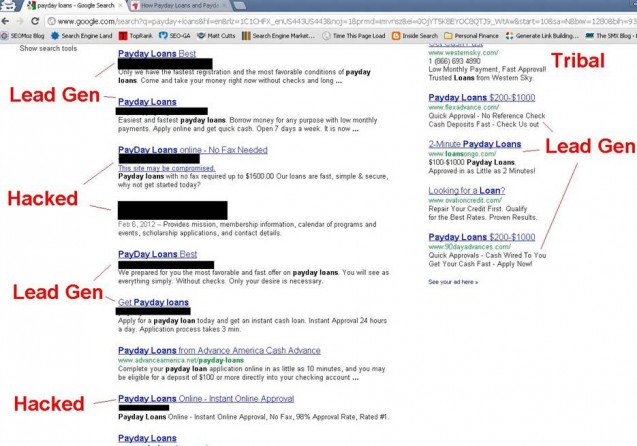Open 'PayDay Loans online - No Fax Needed' result
The height and width of the screenshot is (446, 637).
click(x=193, y=150)
